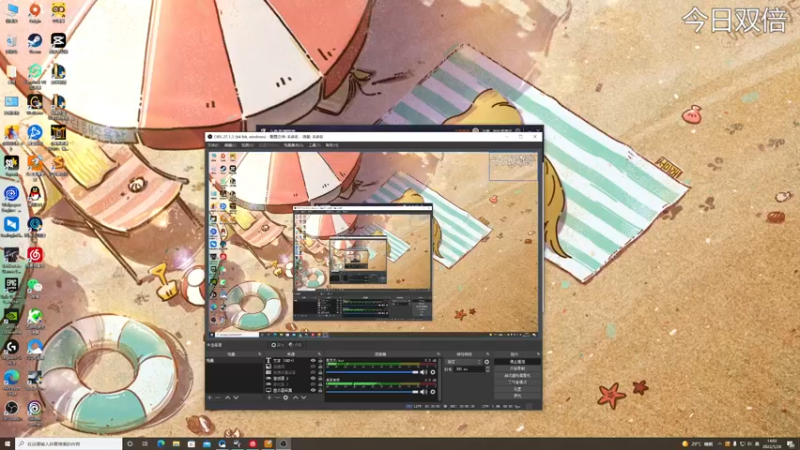
Task: Lock the Display Capture source
Action: click(x=320, y=390)
